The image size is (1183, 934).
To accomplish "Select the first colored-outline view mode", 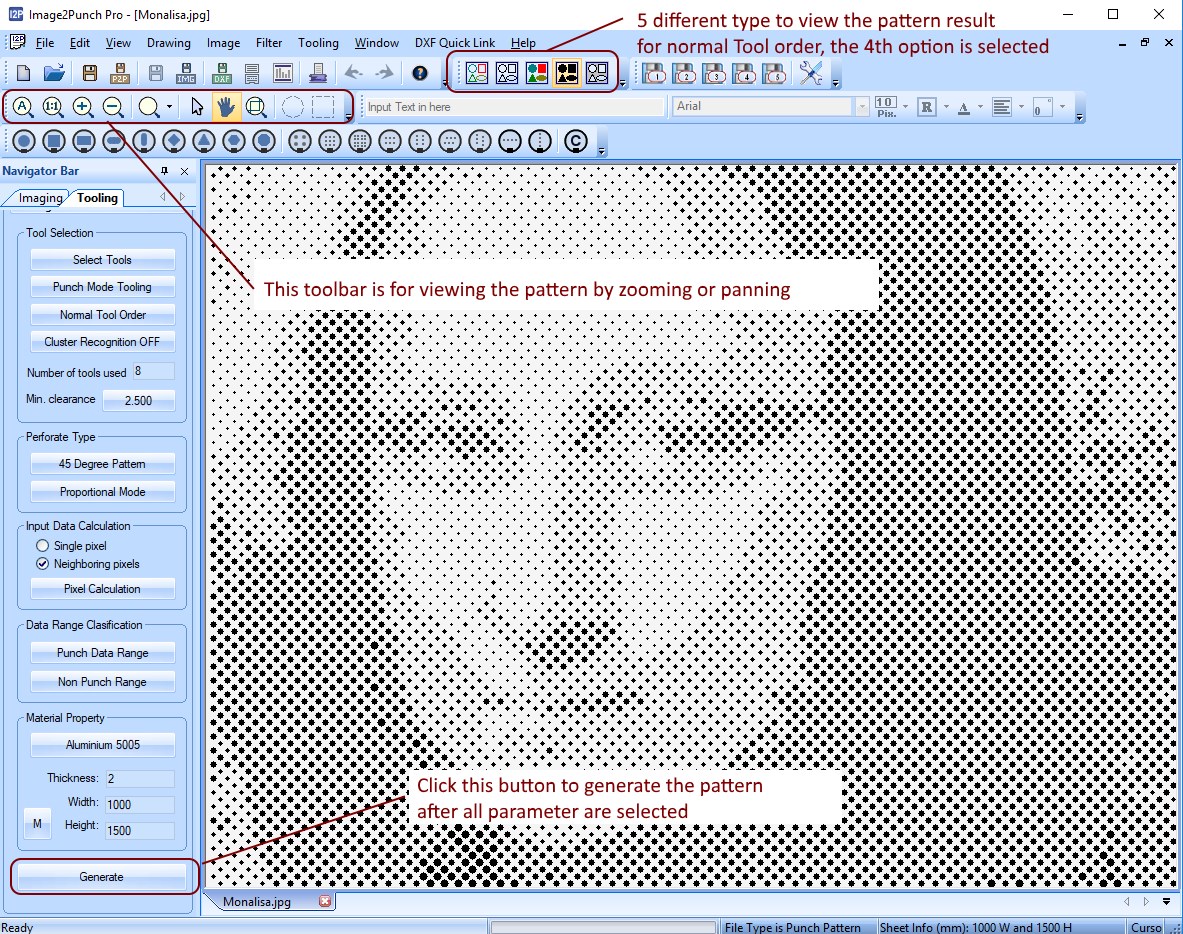I will pyautogui.click(x=477, y=73).
